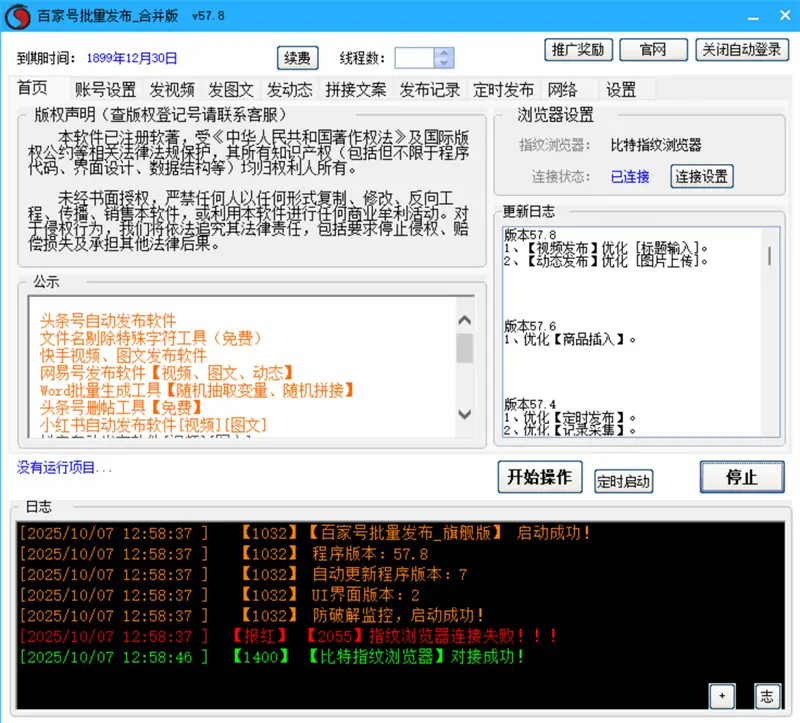
Task: Click the 推广奖励 button
Action: [578, 50]
